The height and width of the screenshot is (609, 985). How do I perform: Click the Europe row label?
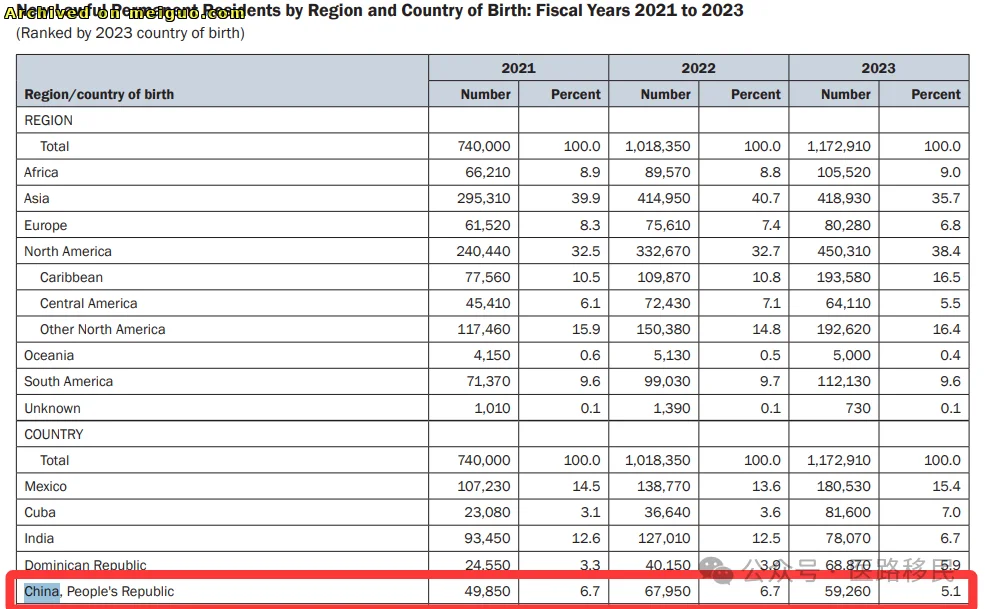click(x=46, y=225)
